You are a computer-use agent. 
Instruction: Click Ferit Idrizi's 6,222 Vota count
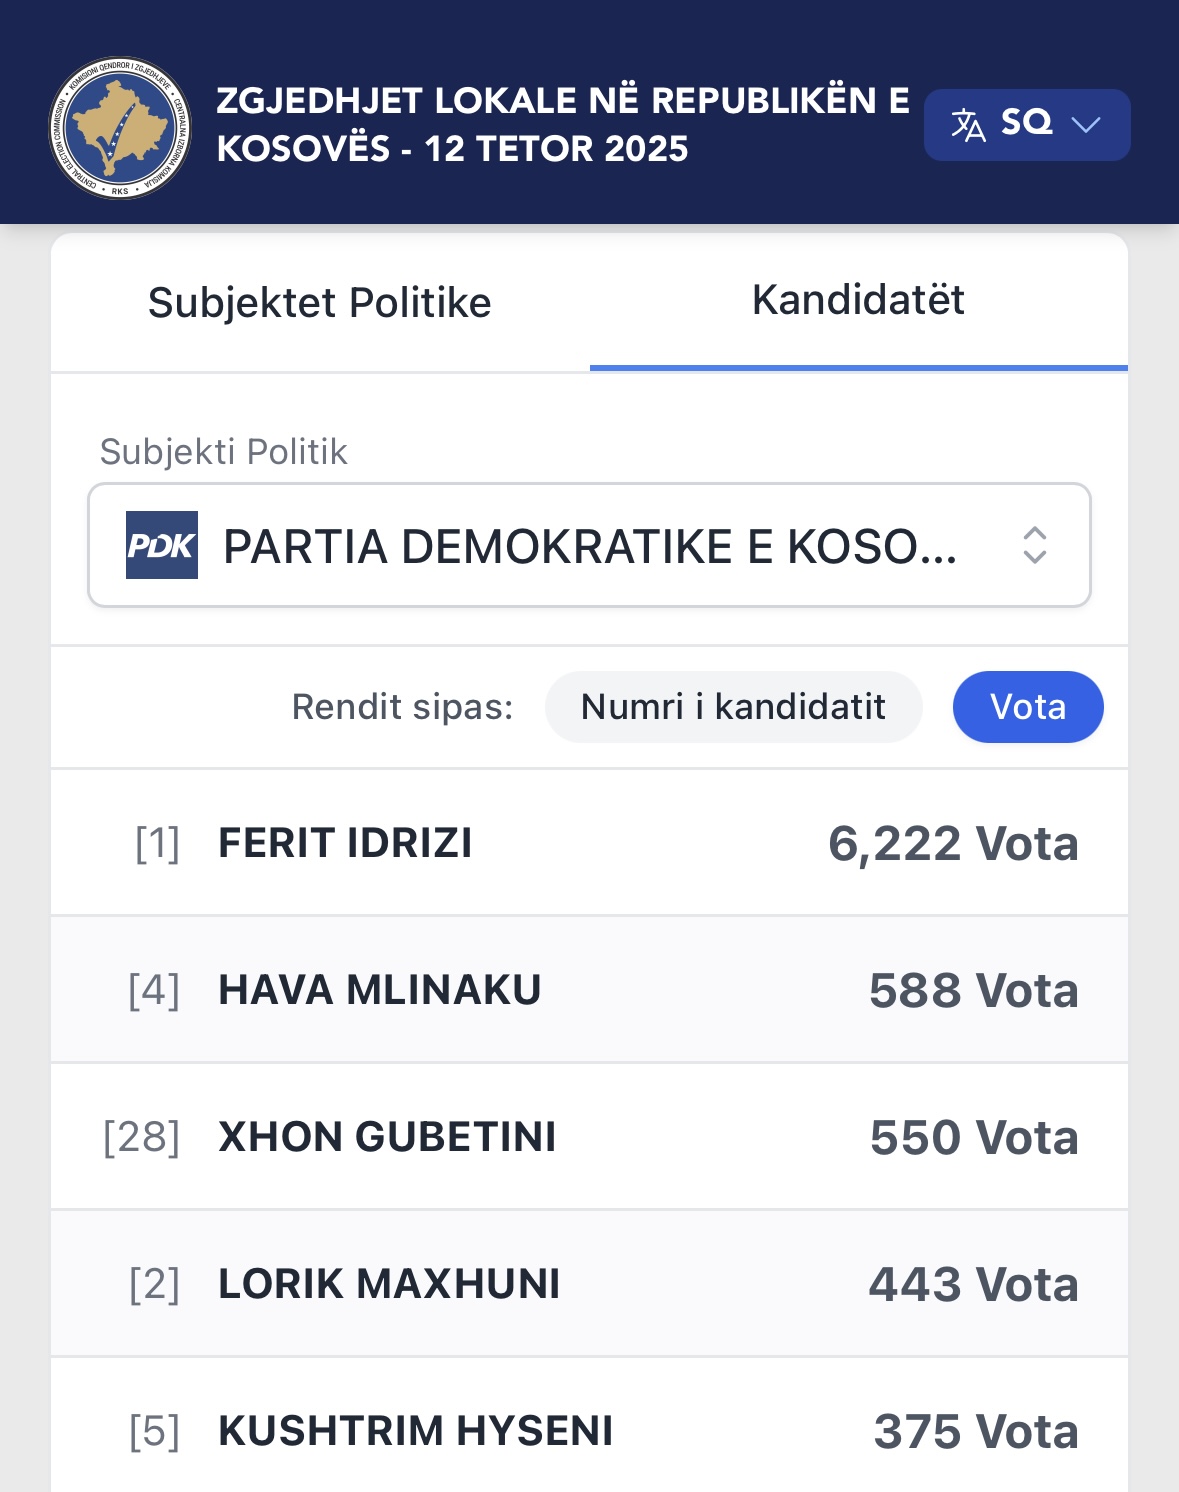tap(953, 844)
